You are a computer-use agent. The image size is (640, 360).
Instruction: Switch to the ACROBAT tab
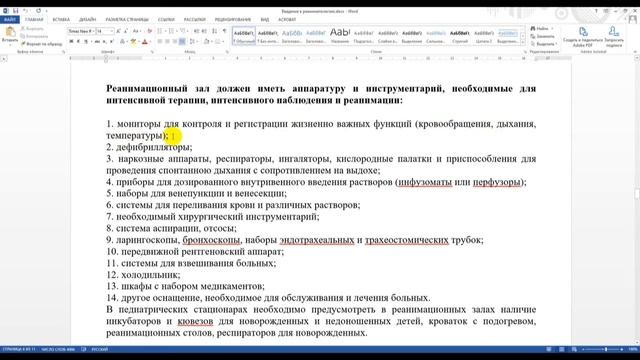tap(287, 19)
